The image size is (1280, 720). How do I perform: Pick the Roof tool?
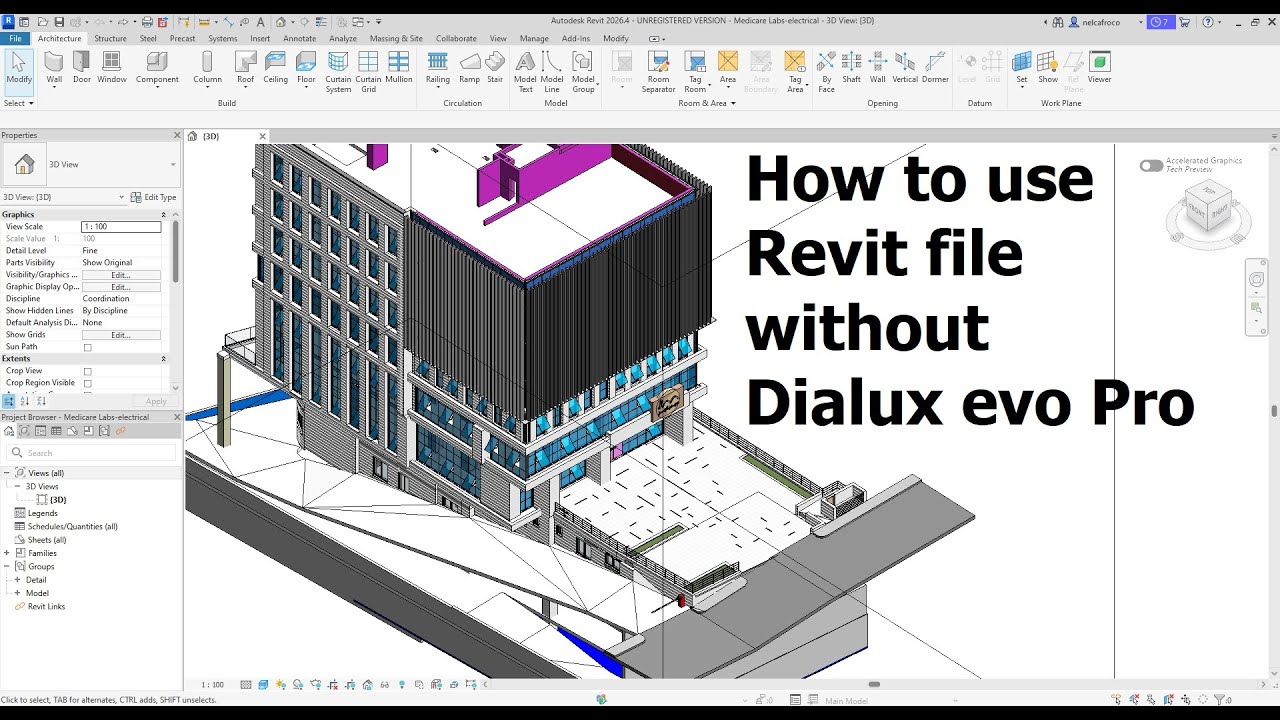tap(245, 67)
